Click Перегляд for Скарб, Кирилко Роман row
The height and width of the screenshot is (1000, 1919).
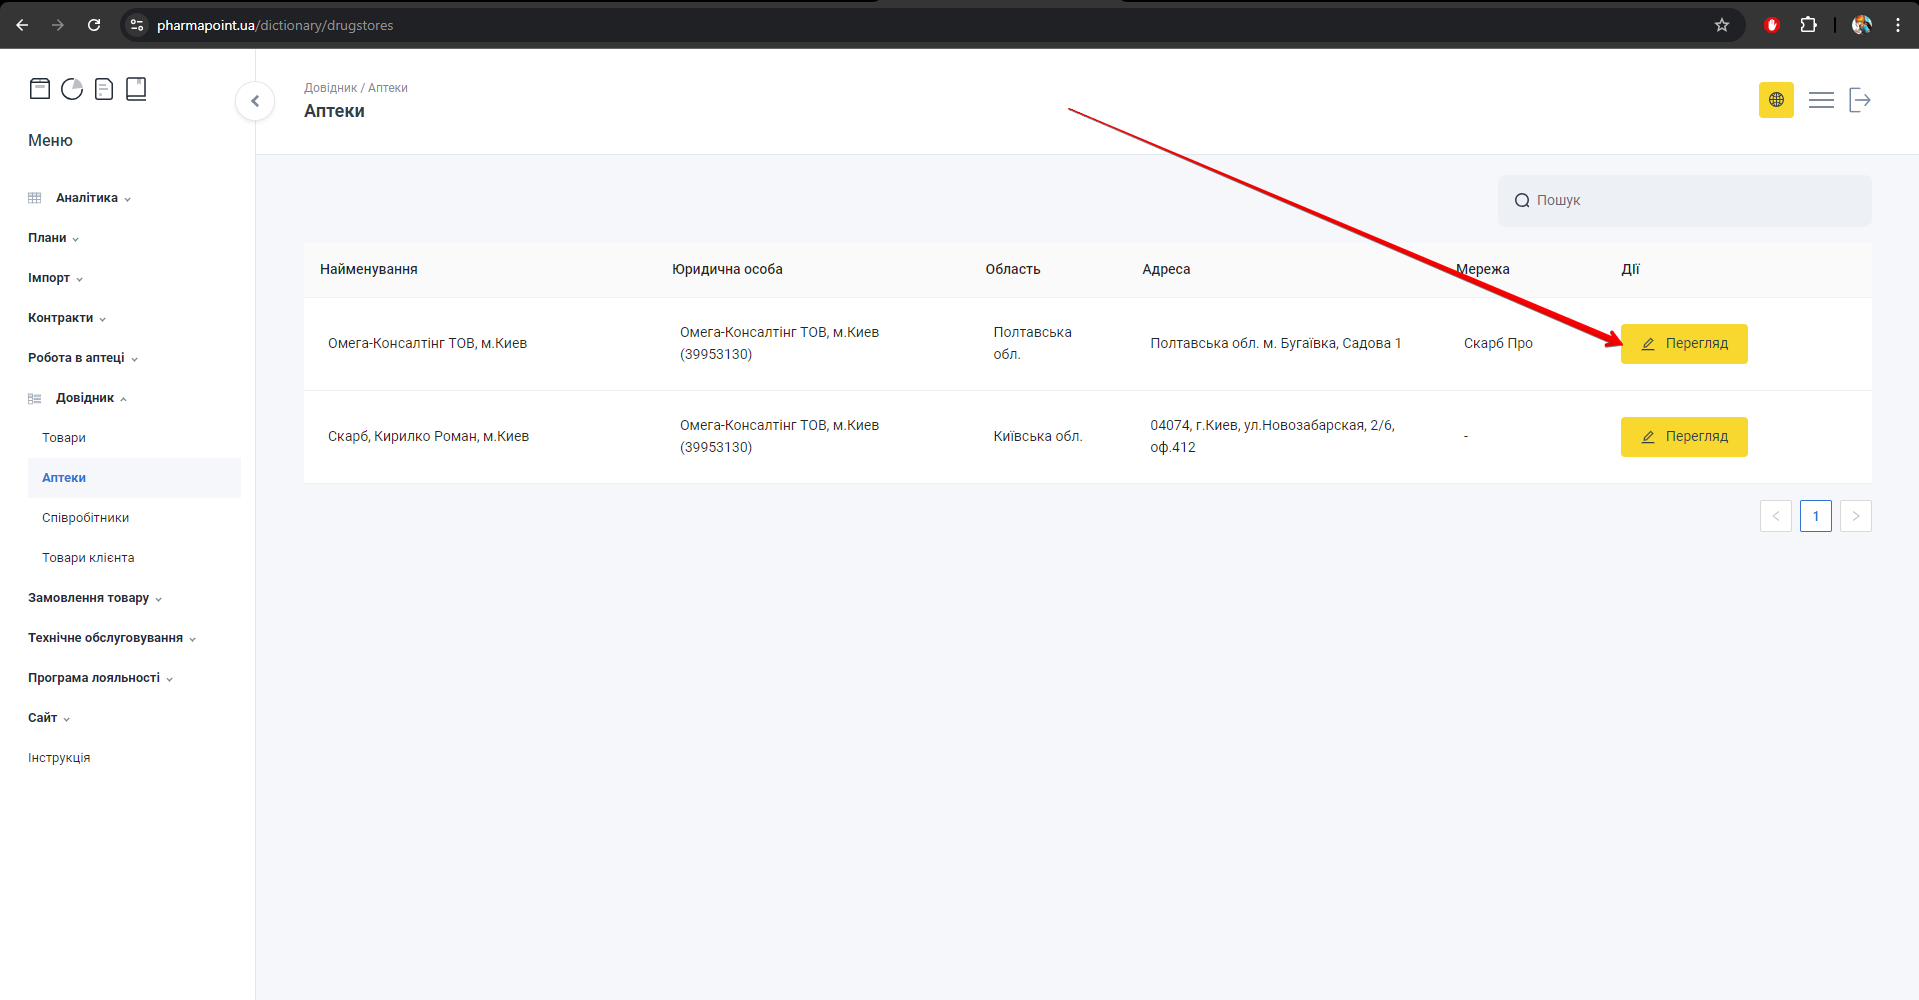[1684, 437]
